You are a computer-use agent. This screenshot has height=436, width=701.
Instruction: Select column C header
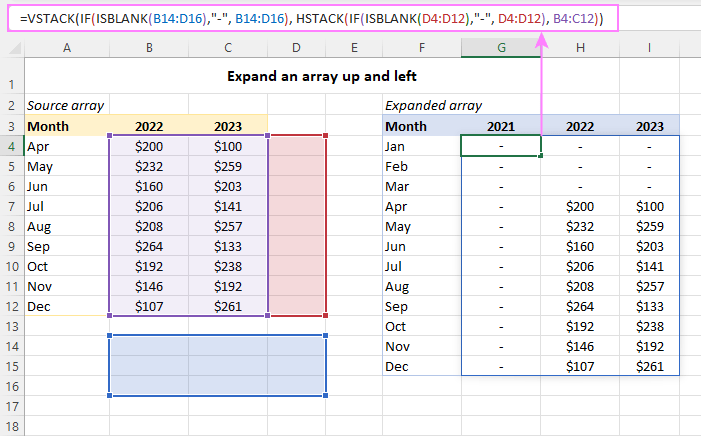tap(228, 48)
